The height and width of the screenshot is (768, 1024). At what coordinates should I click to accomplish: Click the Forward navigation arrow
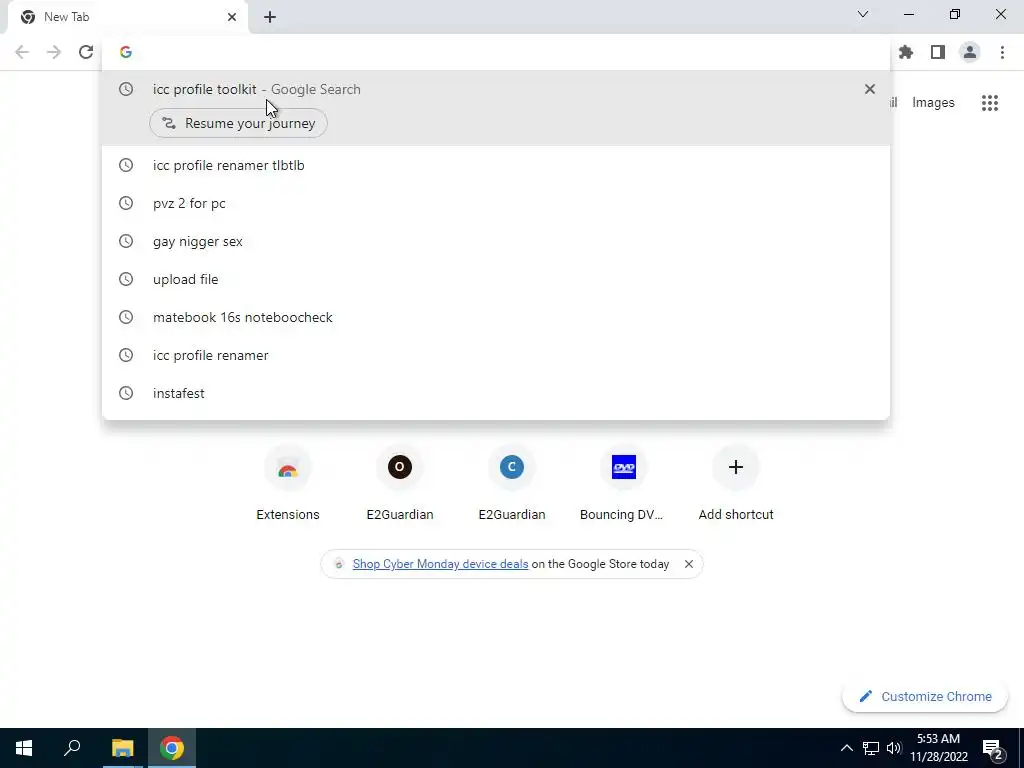(54, 52)
